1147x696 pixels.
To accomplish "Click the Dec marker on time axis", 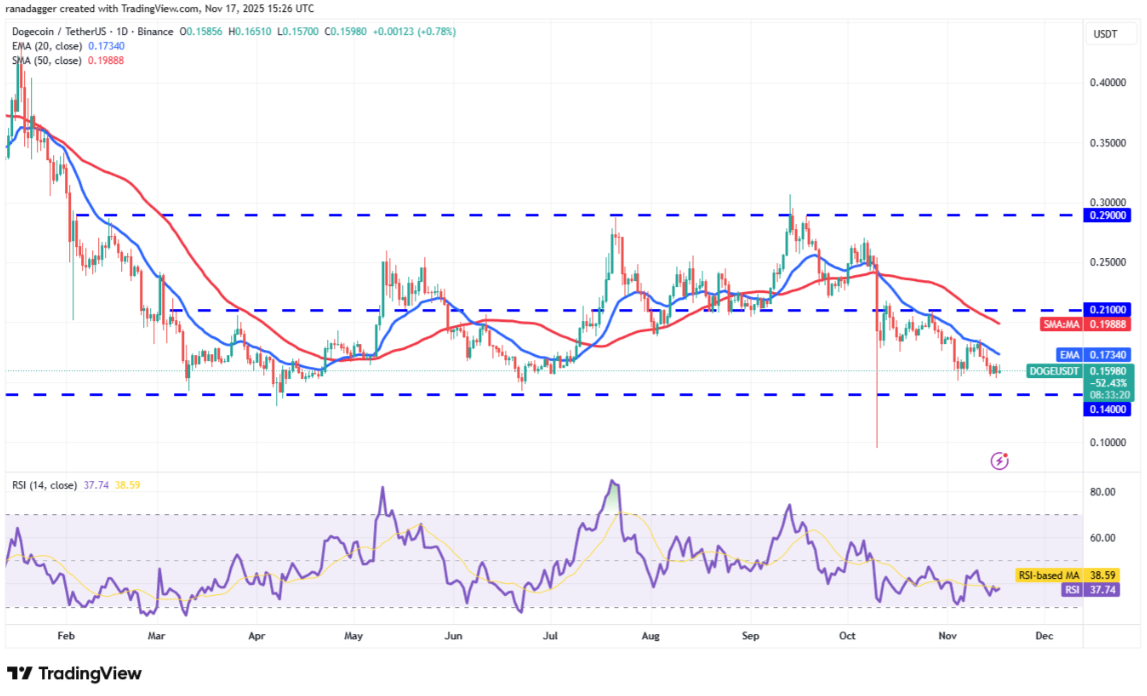I will [x=1045, y=635].
